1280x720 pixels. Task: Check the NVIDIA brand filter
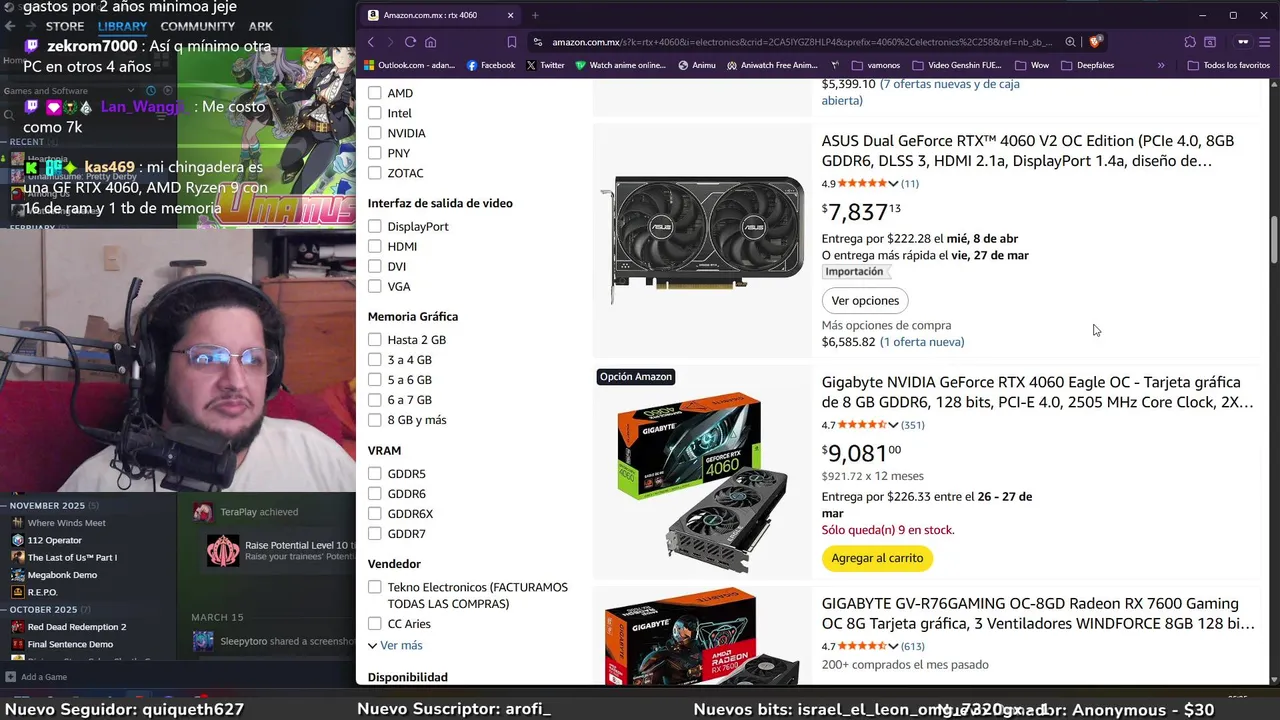tap(375, 133)
